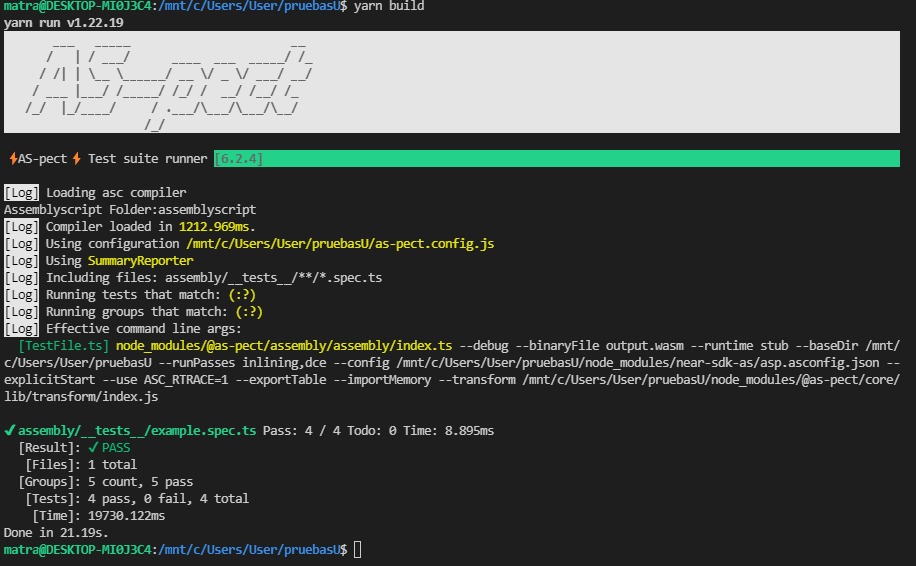Image resolution: width=916 pixels, height=566 pixels.
Task: Click the [TestFile.ts] tag
Action: tap(64, 346)
